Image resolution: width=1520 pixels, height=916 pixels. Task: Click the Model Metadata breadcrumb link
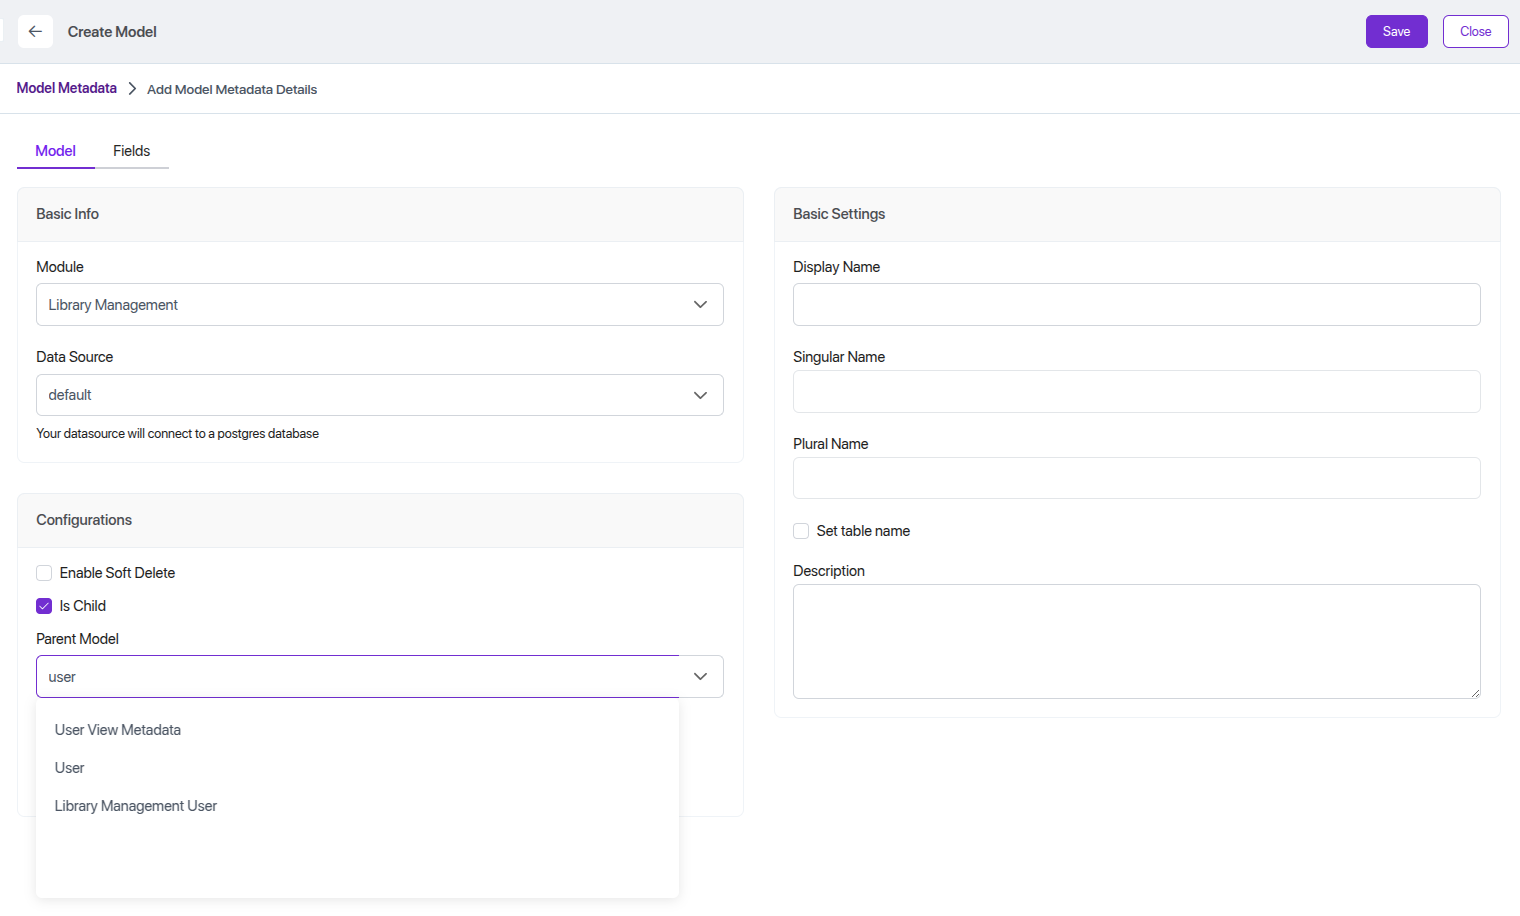[x=67, y=88]
